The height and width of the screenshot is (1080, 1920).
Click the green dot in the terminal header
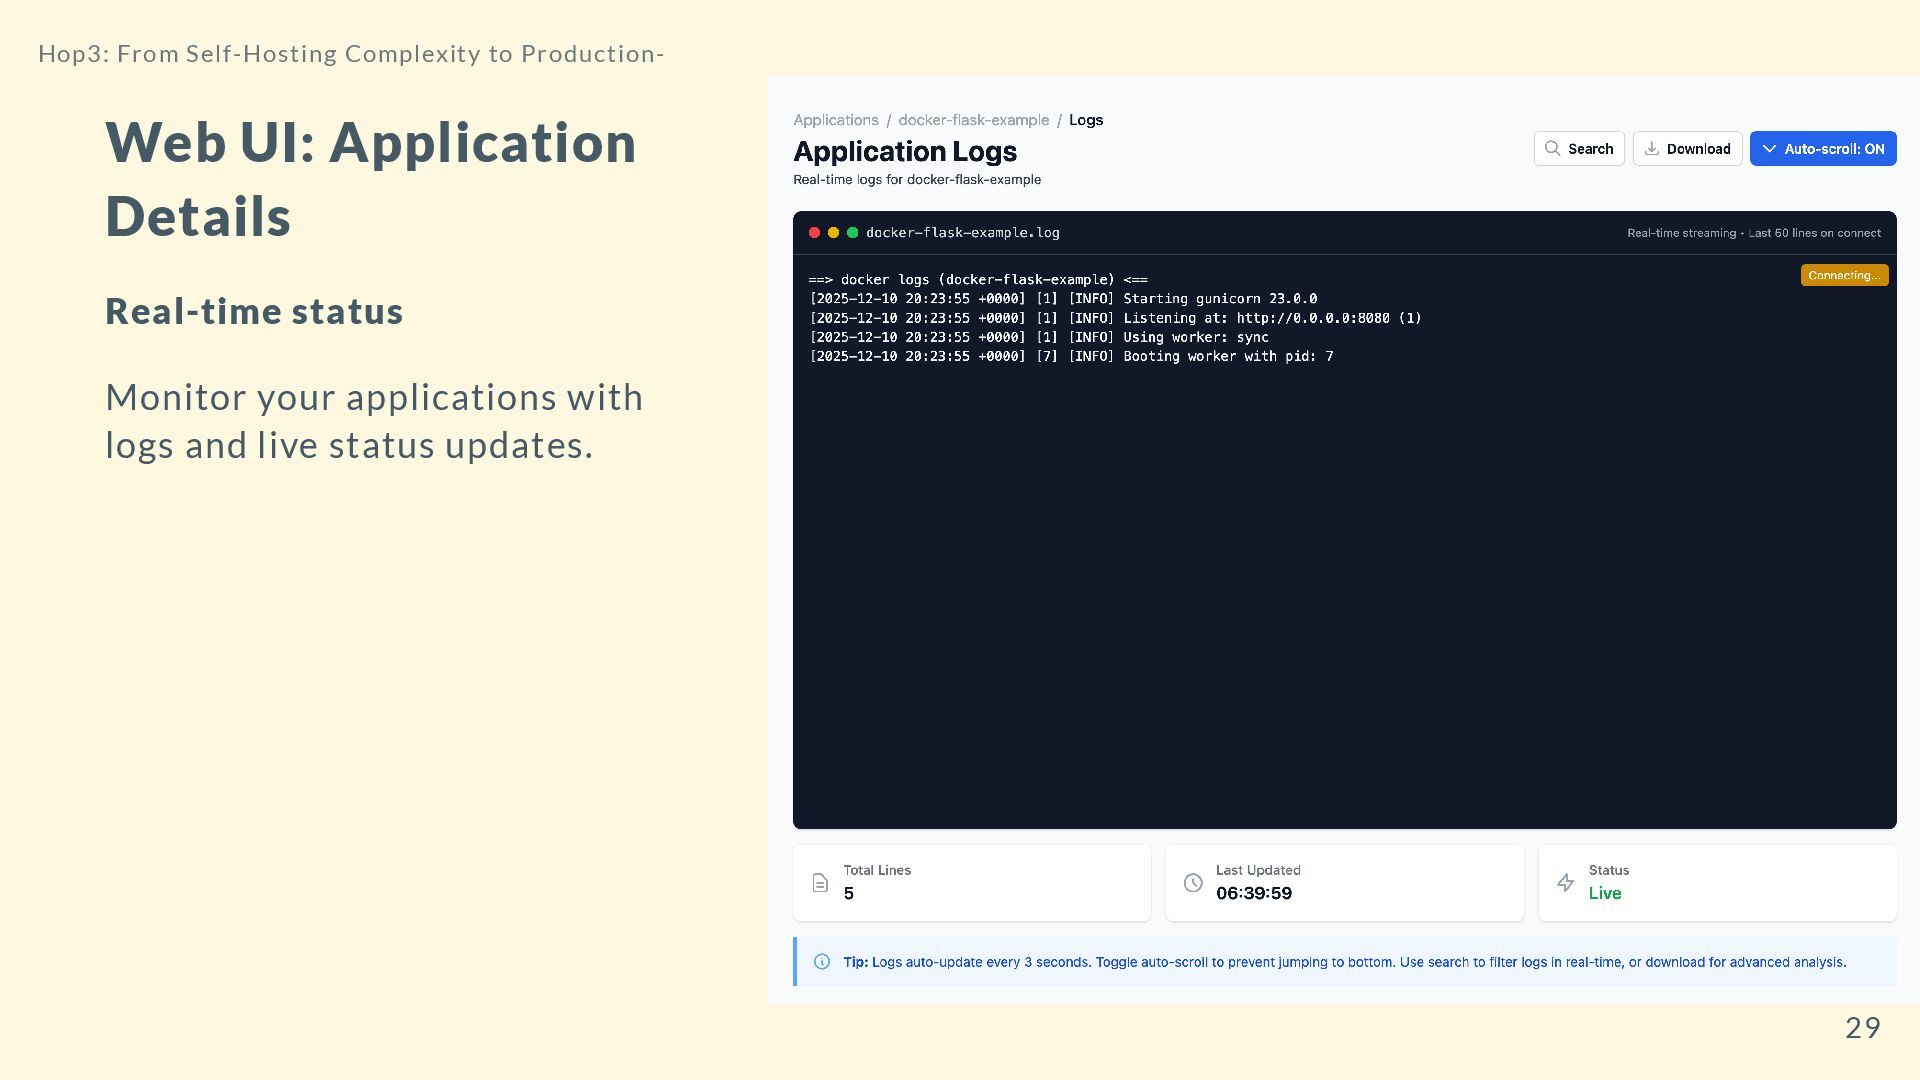(852, 233)
